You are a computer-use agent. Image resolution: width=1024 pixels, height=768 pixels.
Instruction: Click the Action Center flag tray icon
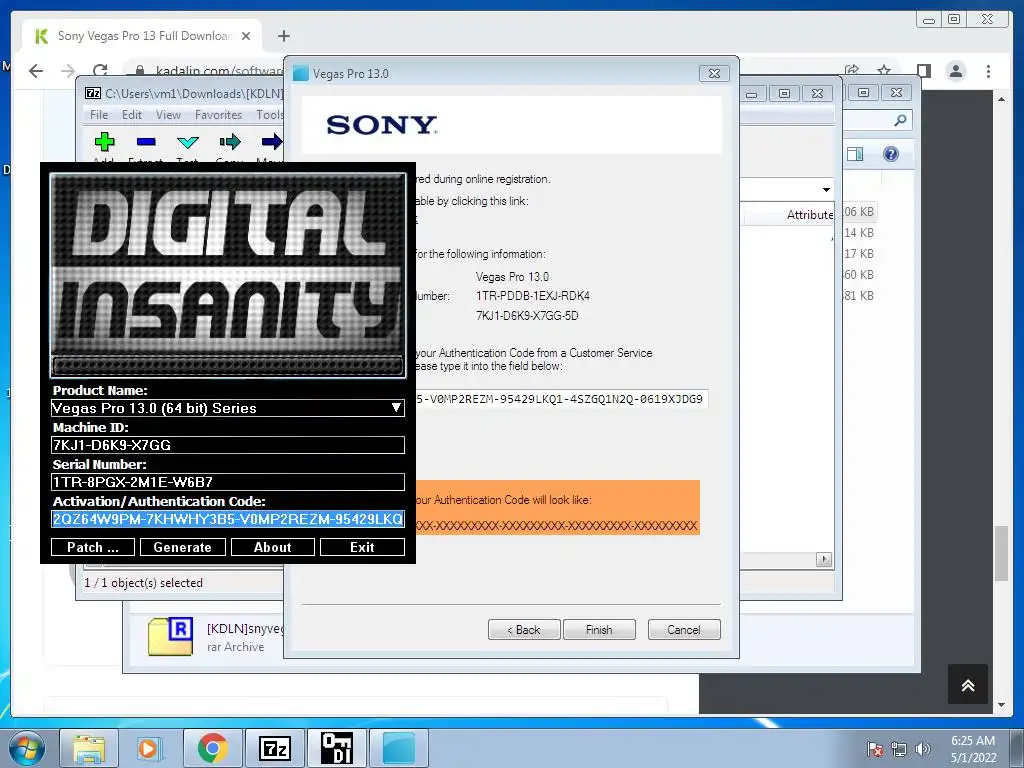point(875,749)
